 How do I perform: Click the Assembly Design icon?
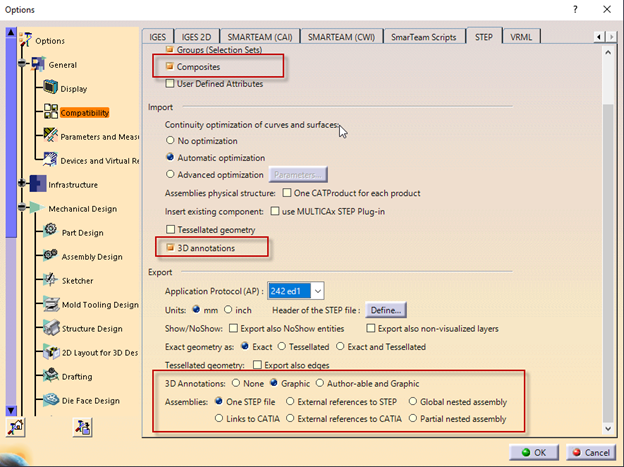click(50, 257)
